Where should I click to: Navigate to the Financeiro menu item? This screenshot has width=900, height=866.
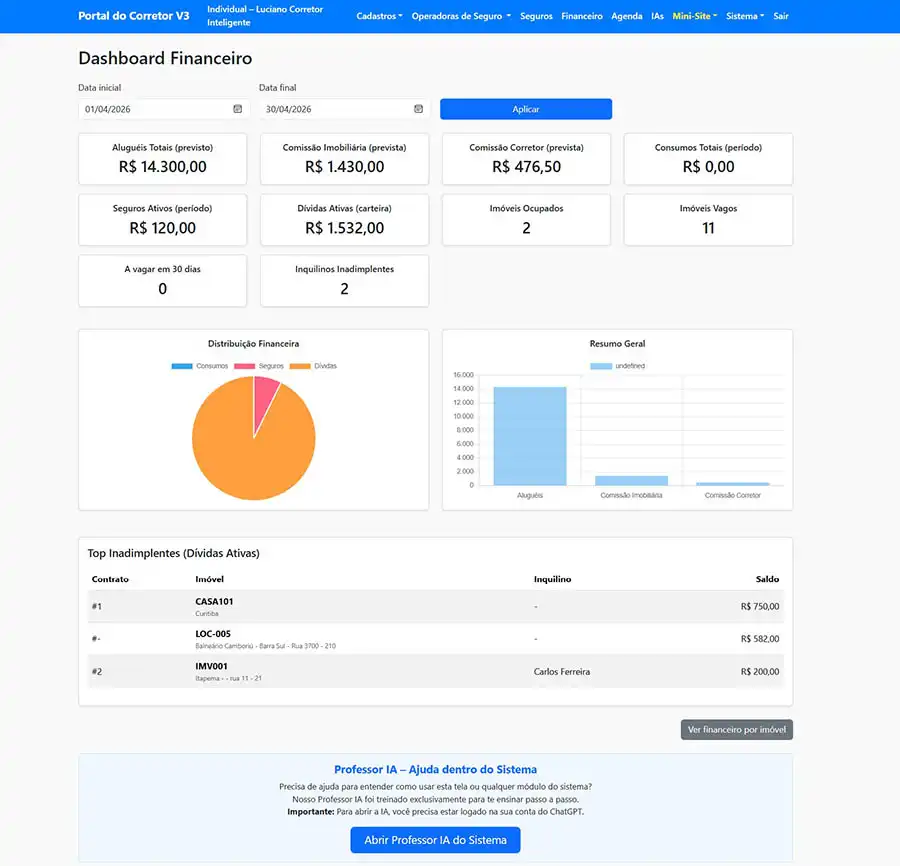click(581, 16)
